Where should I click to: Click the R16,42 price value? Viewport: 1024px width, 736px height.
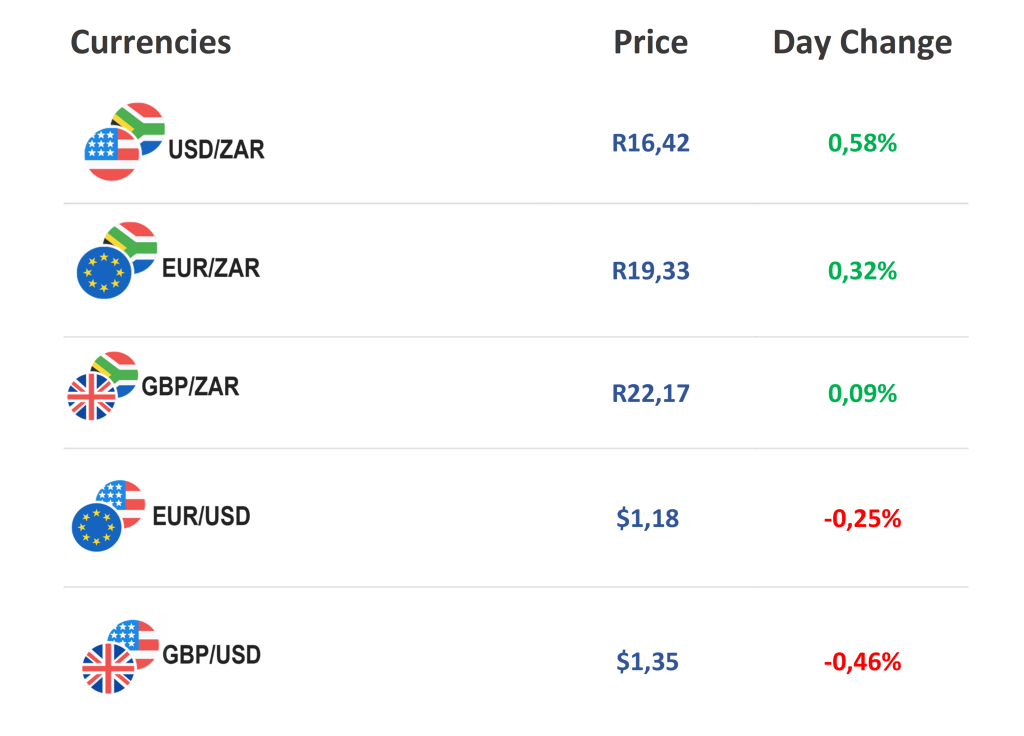(651, 143)
